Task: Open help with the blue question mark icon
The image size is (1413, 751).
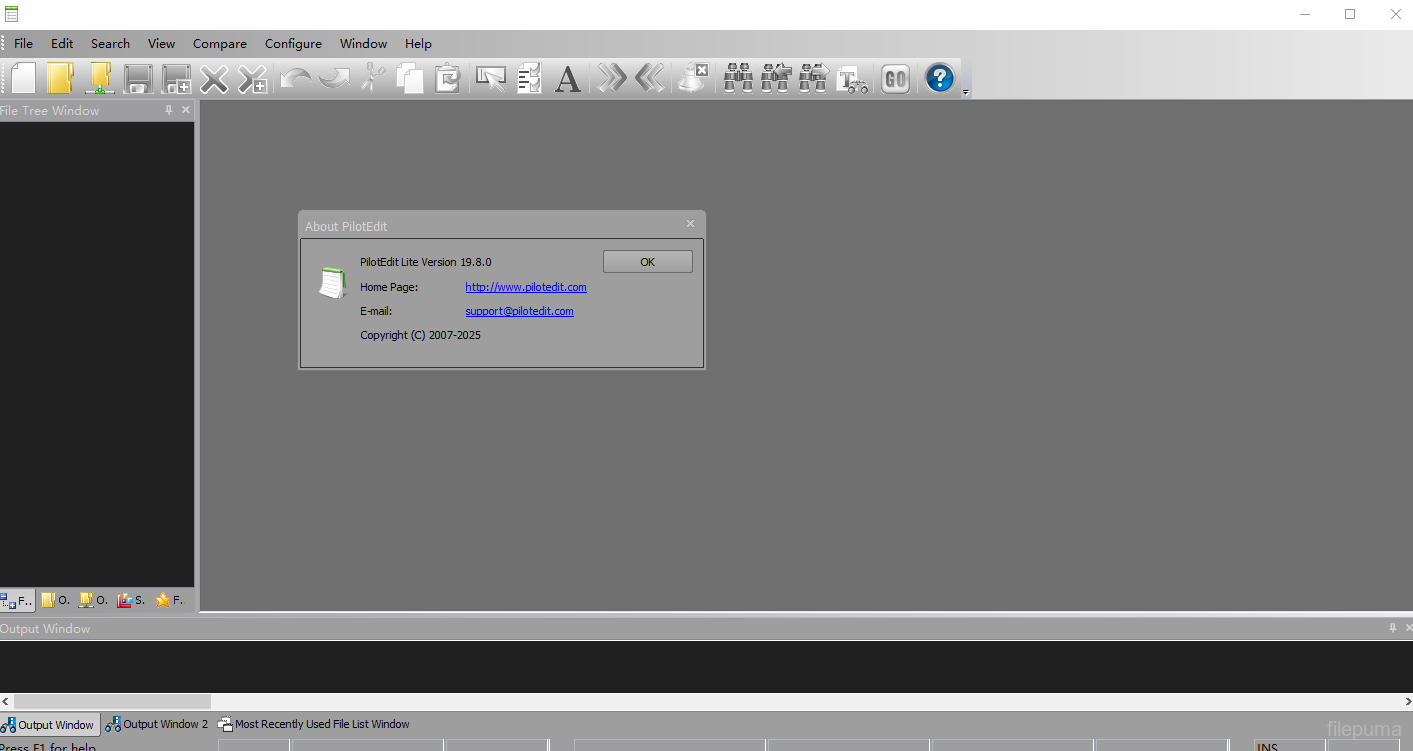Action: coord(940,78)
